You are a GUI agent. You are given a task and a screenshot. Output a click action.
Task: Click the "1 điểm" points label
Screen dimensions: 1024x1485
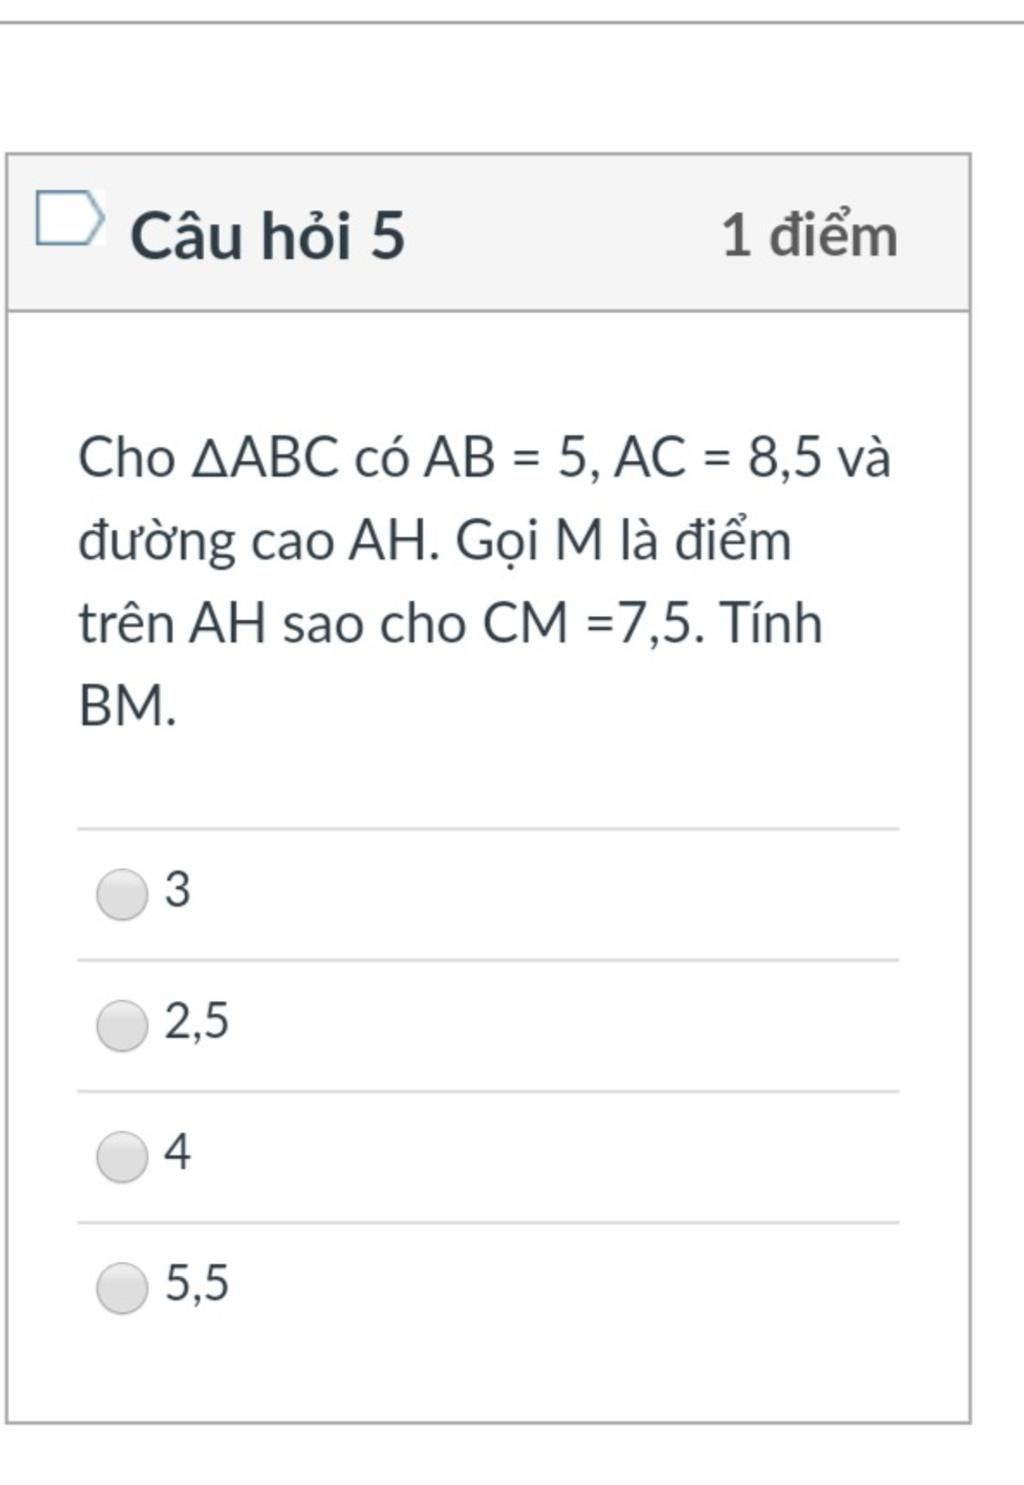pyautogui.click(x=809, y=236)
